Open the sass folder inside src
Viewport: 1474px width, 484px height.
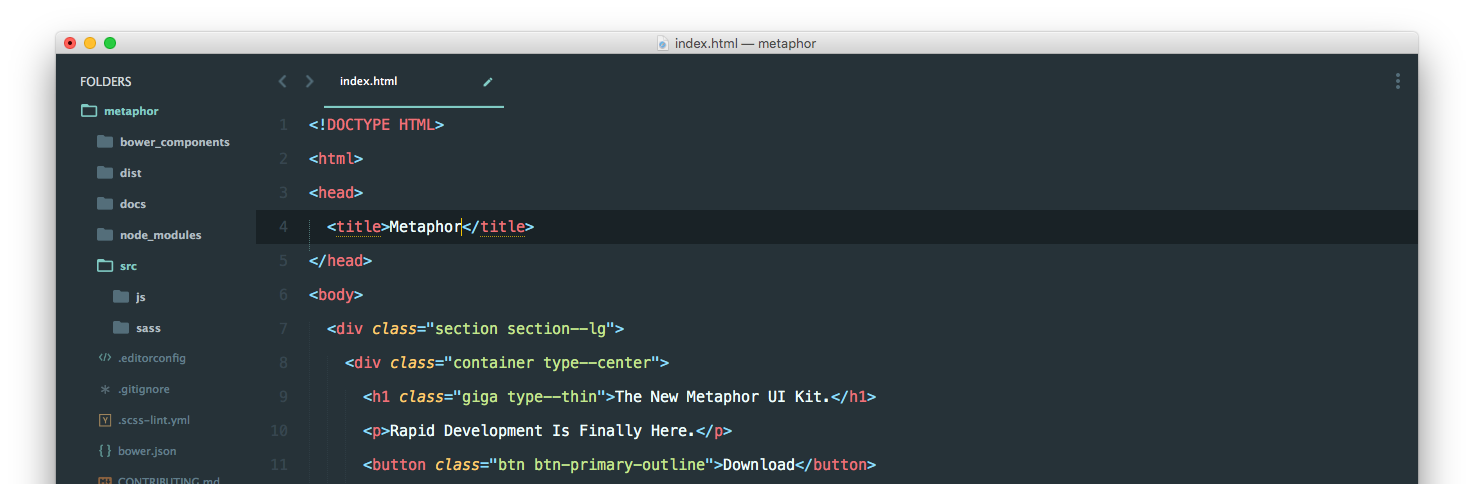coord(148,328)
